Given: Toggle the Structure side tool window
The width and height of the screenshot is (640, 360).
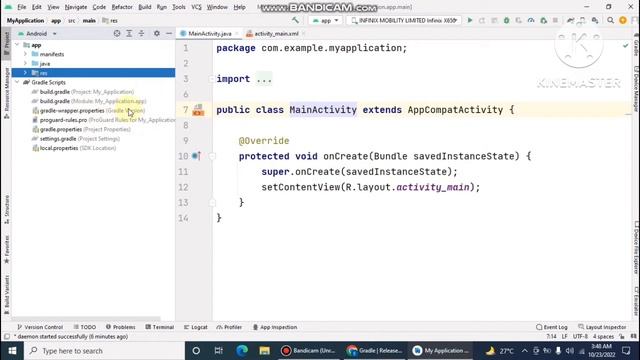Looking at the screenshot, I should point(7,209).
